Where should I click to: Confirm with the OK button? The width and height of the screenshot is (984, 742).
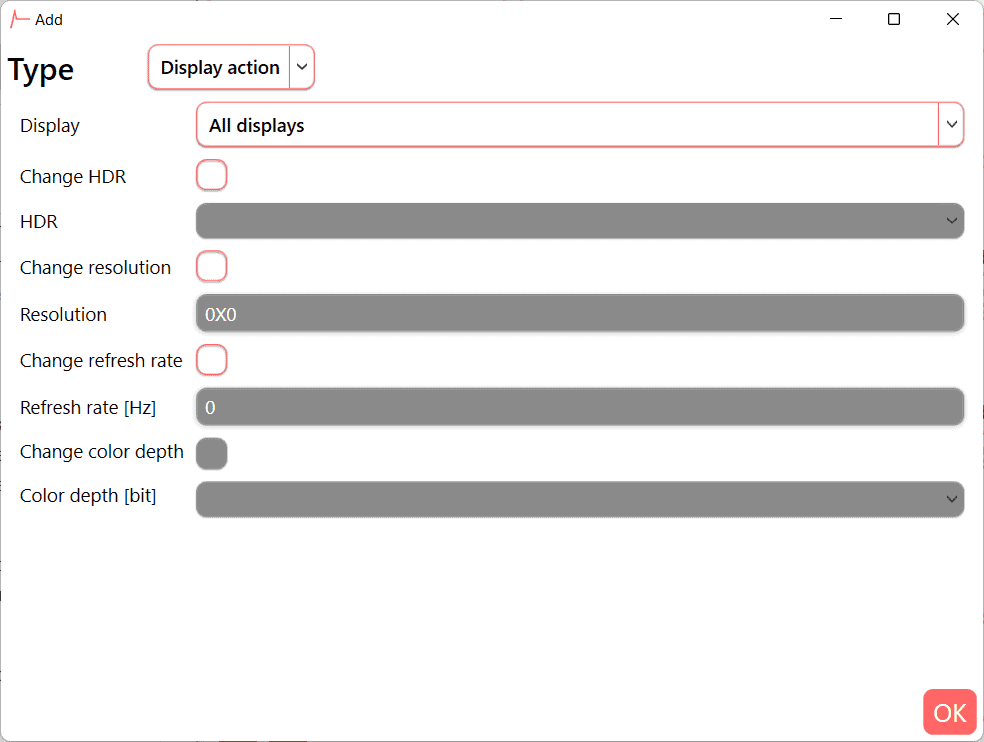click(x=949, y=712)
